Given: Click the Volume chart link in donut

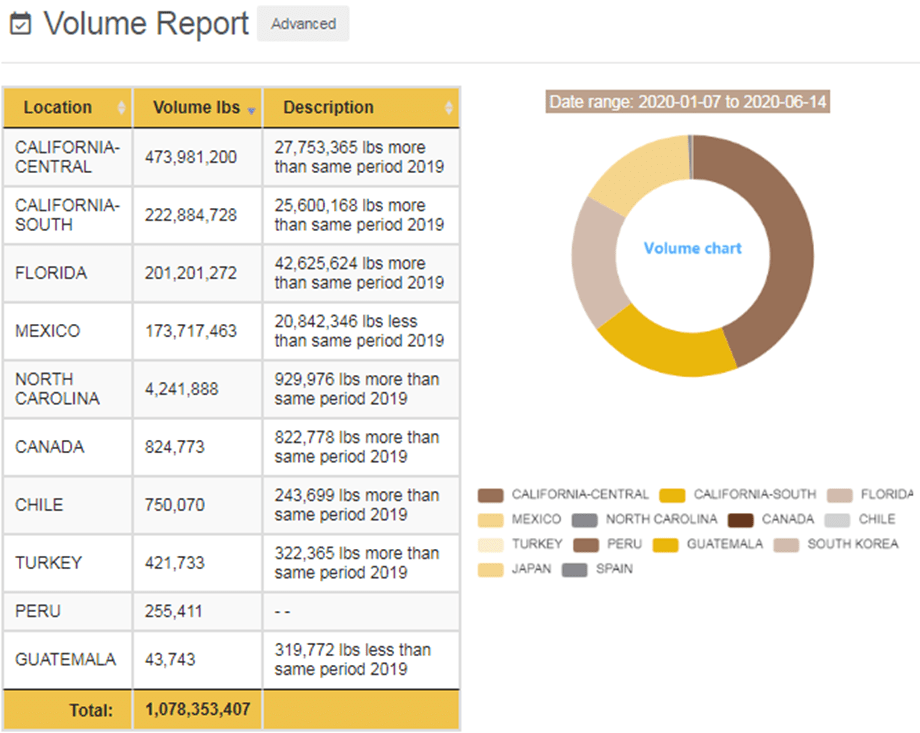Looking at the screenshot, I should click(692, 248).
